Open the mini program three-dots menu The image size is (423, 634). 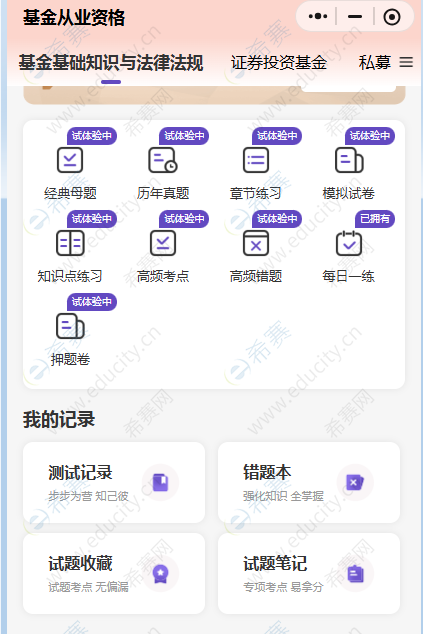pos(318,17)
